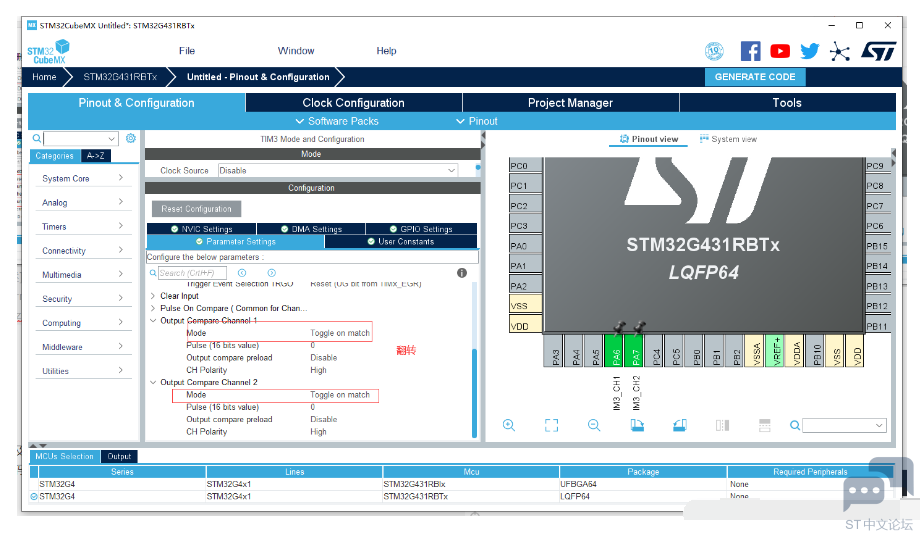Collapse Output Compare Channel 1
The image size is (922, 540).
tap(153, 321)
